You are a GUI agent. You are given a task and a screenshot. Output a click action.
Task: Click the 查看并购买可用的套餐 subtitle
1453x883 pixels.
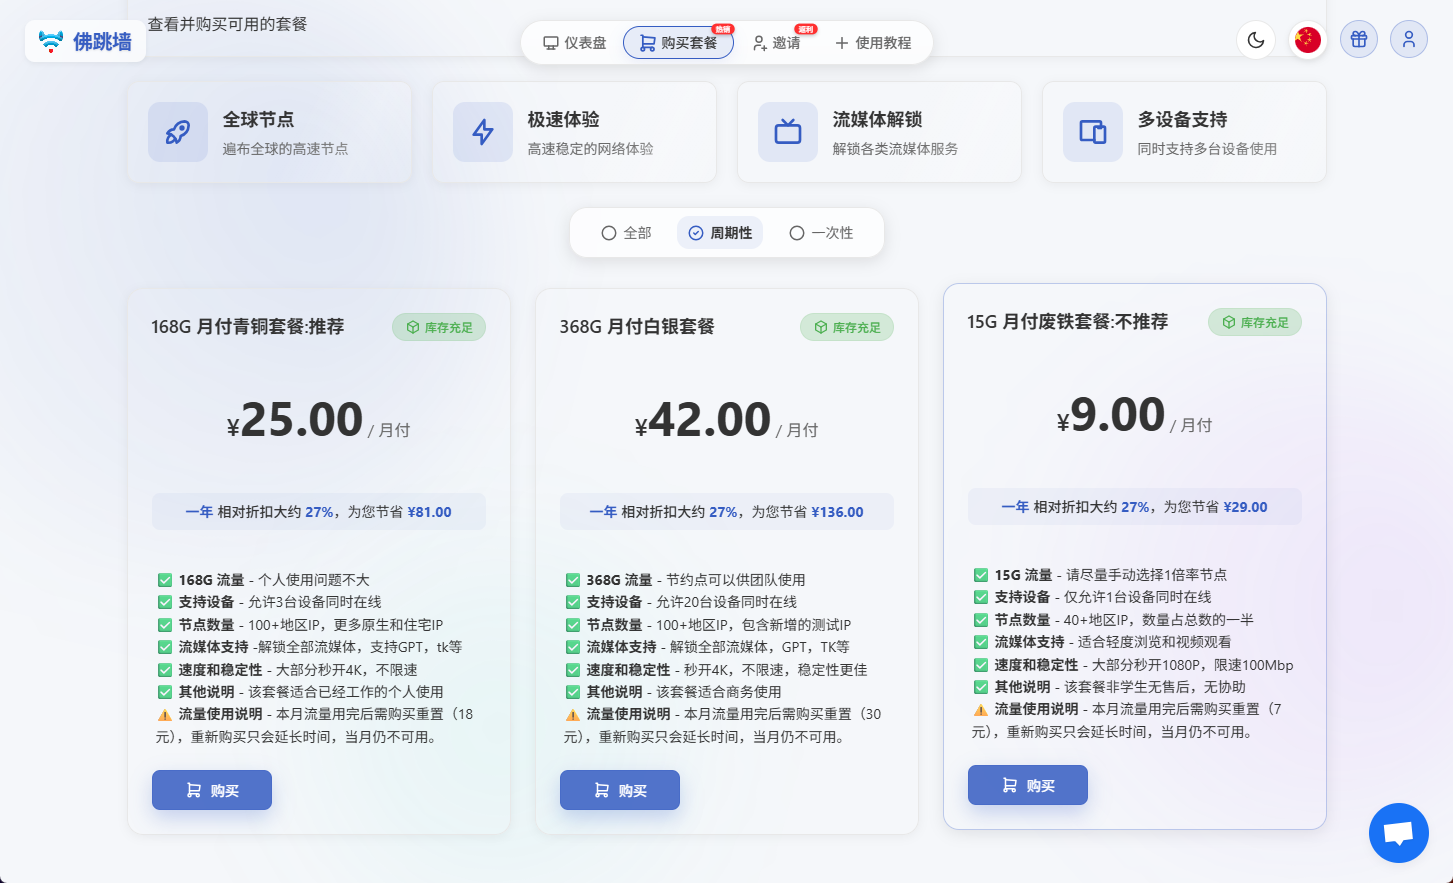tap(228, 24)
